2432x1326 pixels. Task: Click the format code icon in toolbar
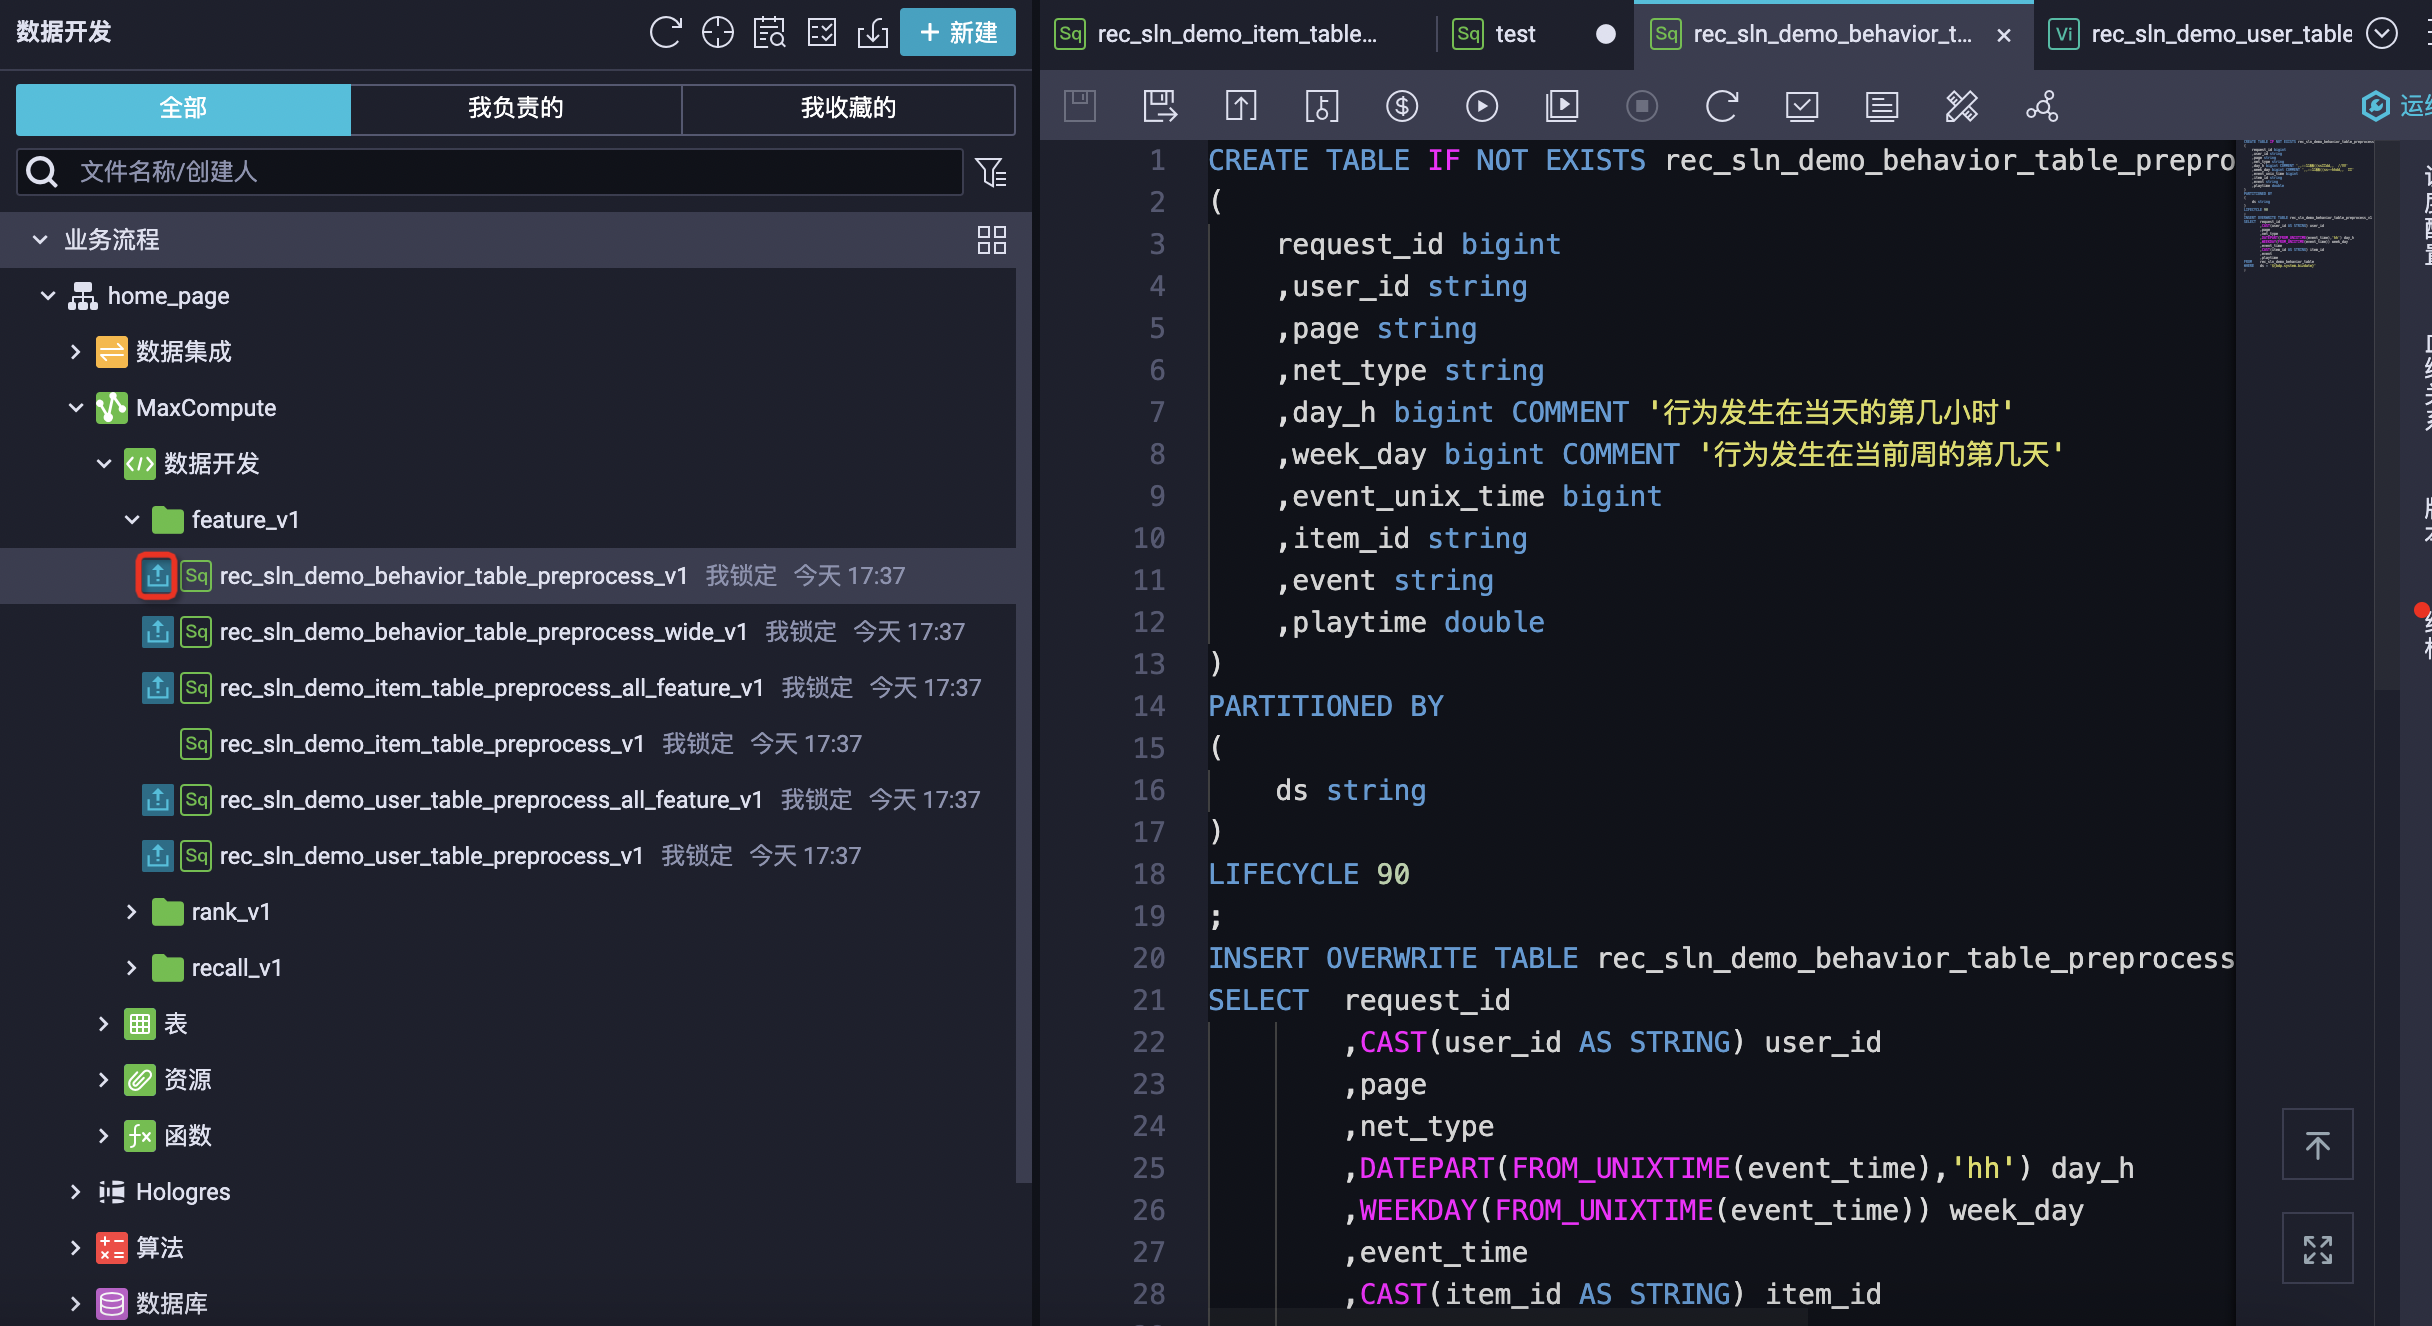click(1961, 106)
